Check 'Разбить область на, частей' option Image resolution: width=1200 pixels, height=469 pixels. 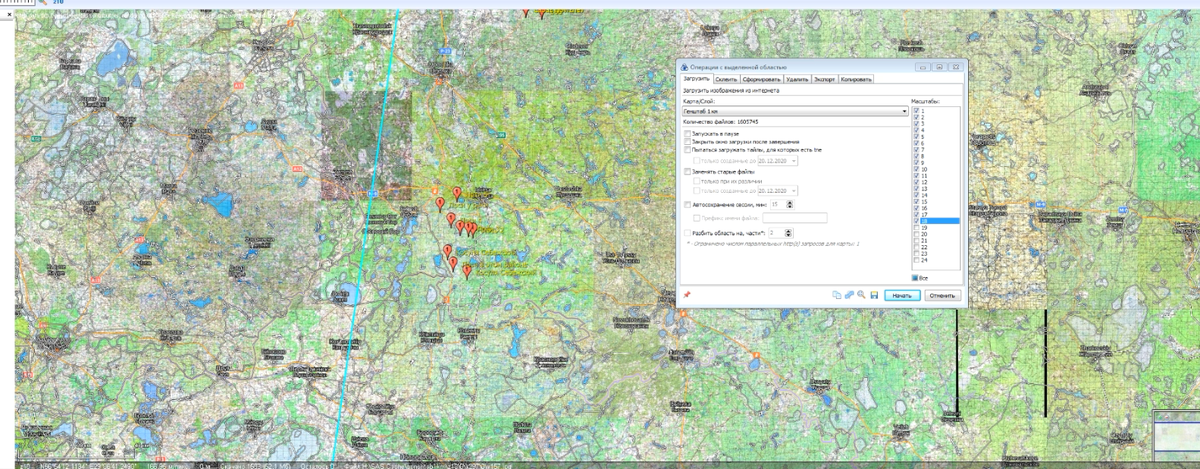687,233
